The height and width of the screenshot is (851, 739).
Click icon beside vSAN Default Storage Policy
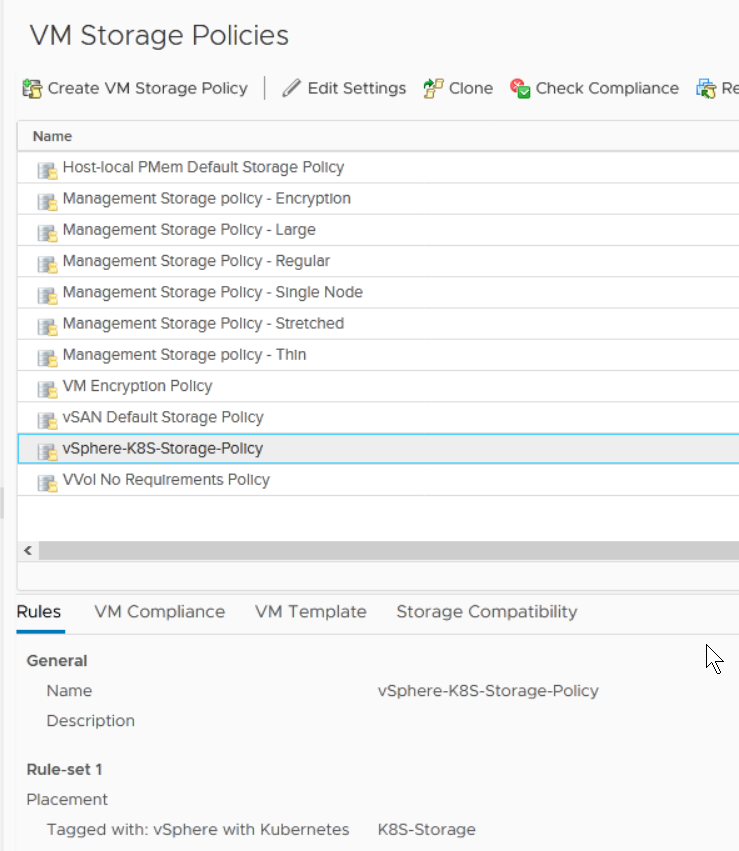[47, 421]
